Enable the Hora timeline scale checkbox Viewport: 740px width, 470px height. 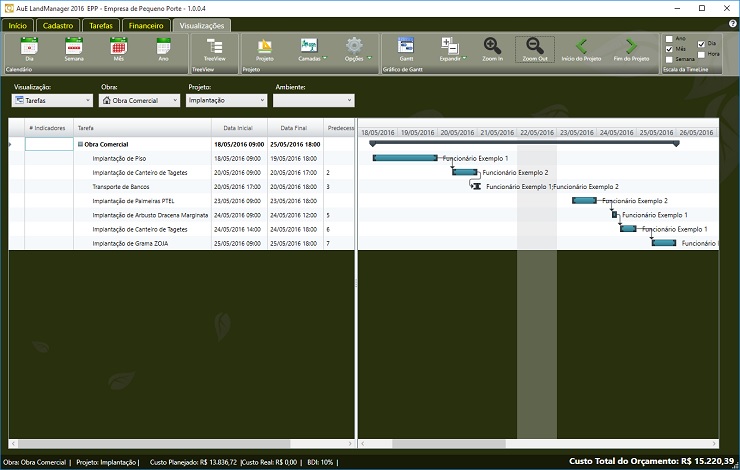[701, 54]
